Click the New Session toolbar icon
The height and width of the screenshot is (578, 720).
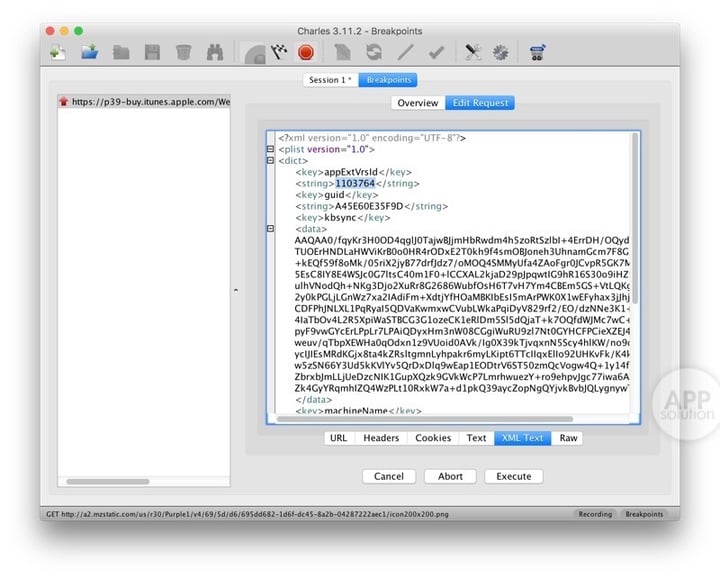click(x=59, y=52)
